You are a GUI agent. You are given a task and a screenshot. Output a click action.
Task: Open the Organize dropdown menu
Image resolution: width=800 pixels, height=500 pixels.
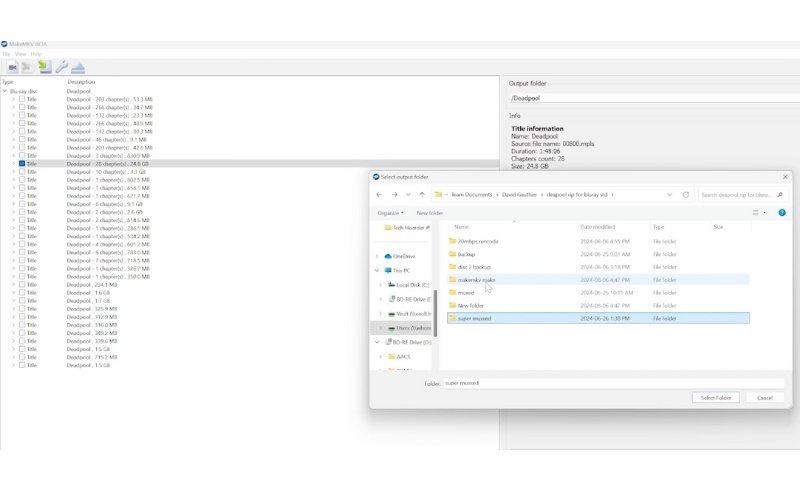click(x=390, y=213)
